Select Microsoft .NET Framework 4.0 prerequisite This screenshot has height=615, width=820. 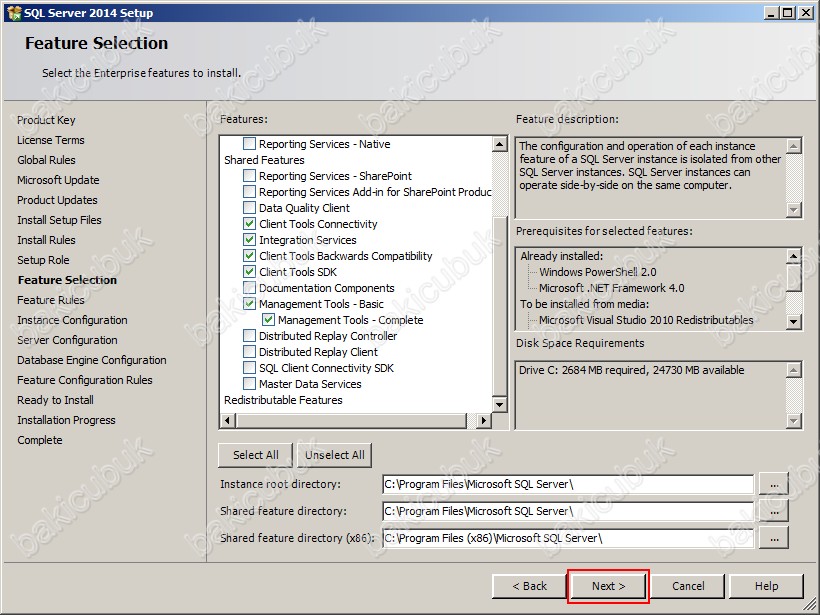611,288
